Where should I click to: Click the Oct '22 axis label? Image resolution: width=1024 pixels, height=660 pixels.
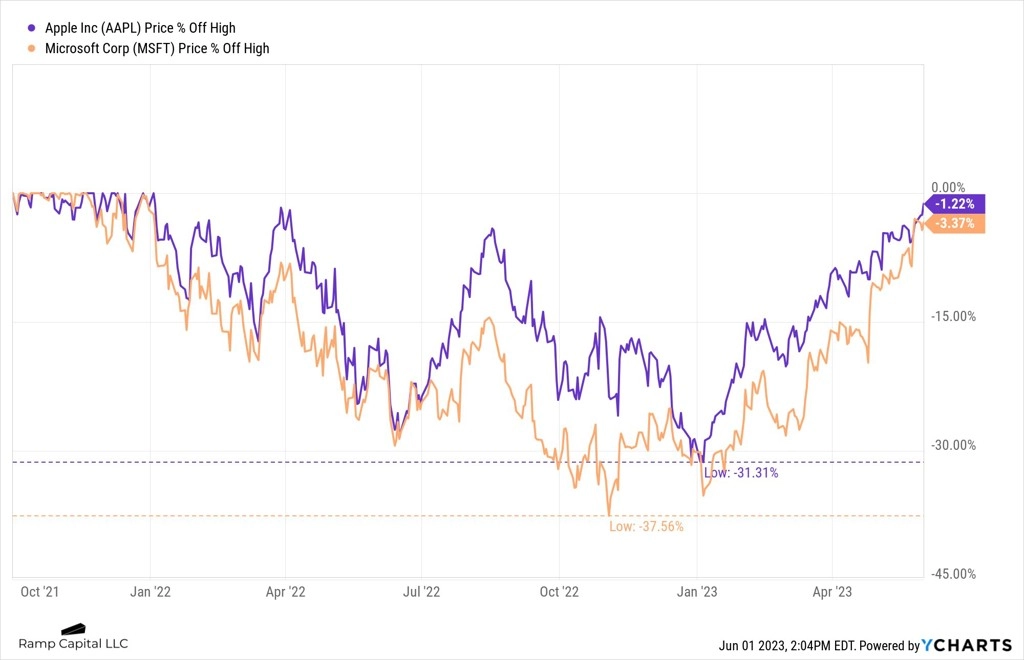coord(559,592)
